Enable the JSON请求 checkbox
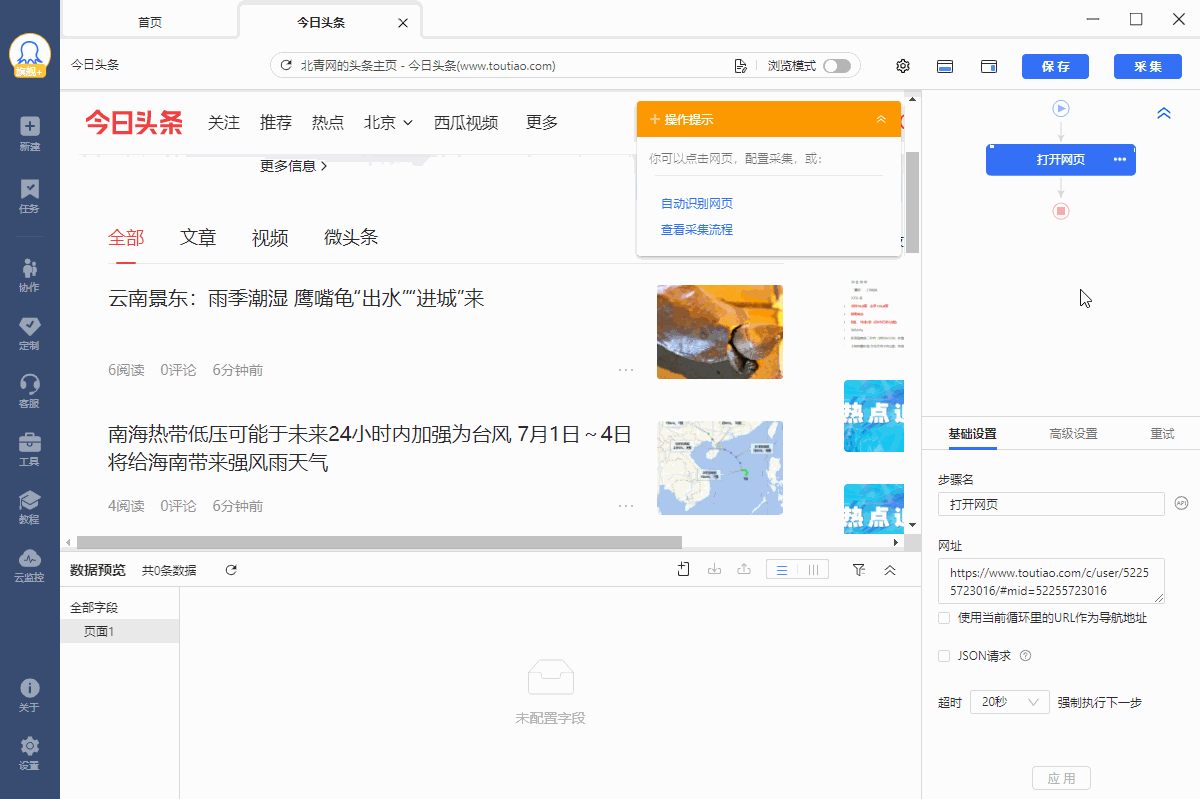This screenshot has width=1200, height=799. coord(944,656)
